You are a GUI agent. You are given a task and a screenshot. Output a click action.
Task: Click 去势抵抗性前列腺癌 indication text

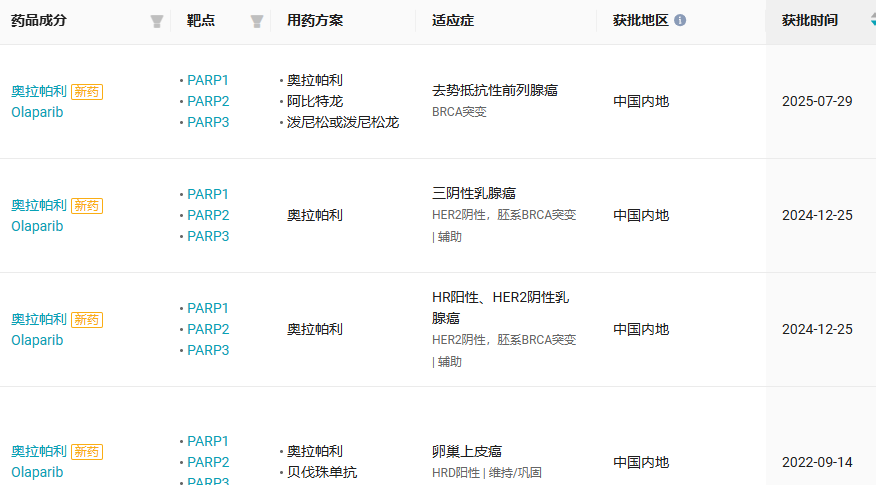tap(495, 91)
